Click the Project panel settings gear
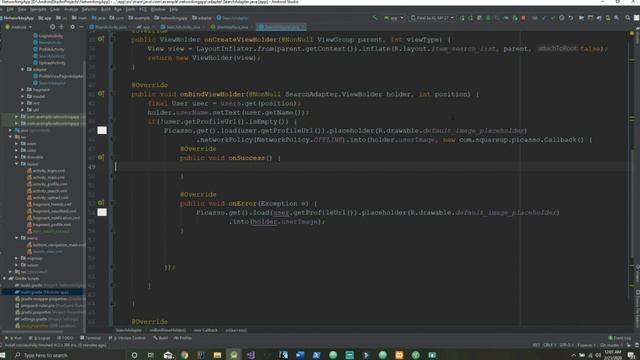640x360 pixels. pyautogui.click(x=72, y=27)
